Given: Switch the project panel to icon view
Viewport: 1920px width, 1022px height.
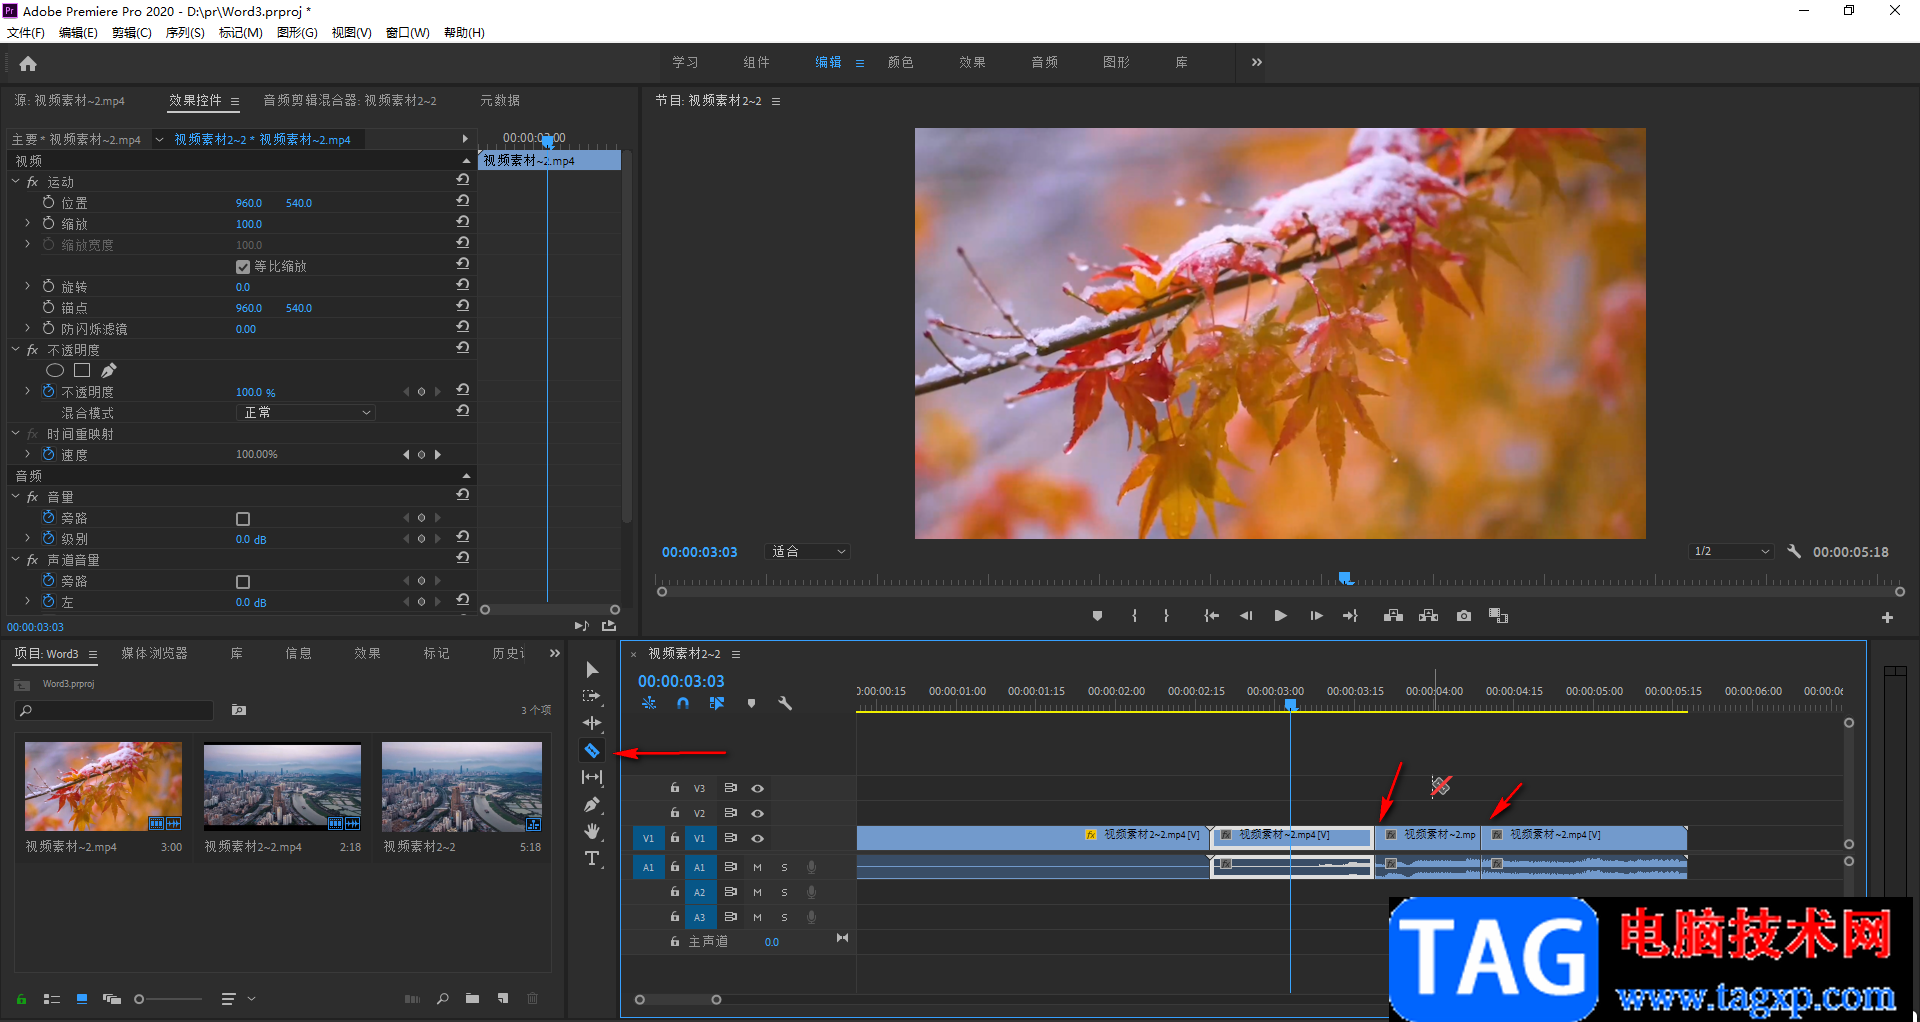Looking at the screenshot, I should (x=82, y=998).
